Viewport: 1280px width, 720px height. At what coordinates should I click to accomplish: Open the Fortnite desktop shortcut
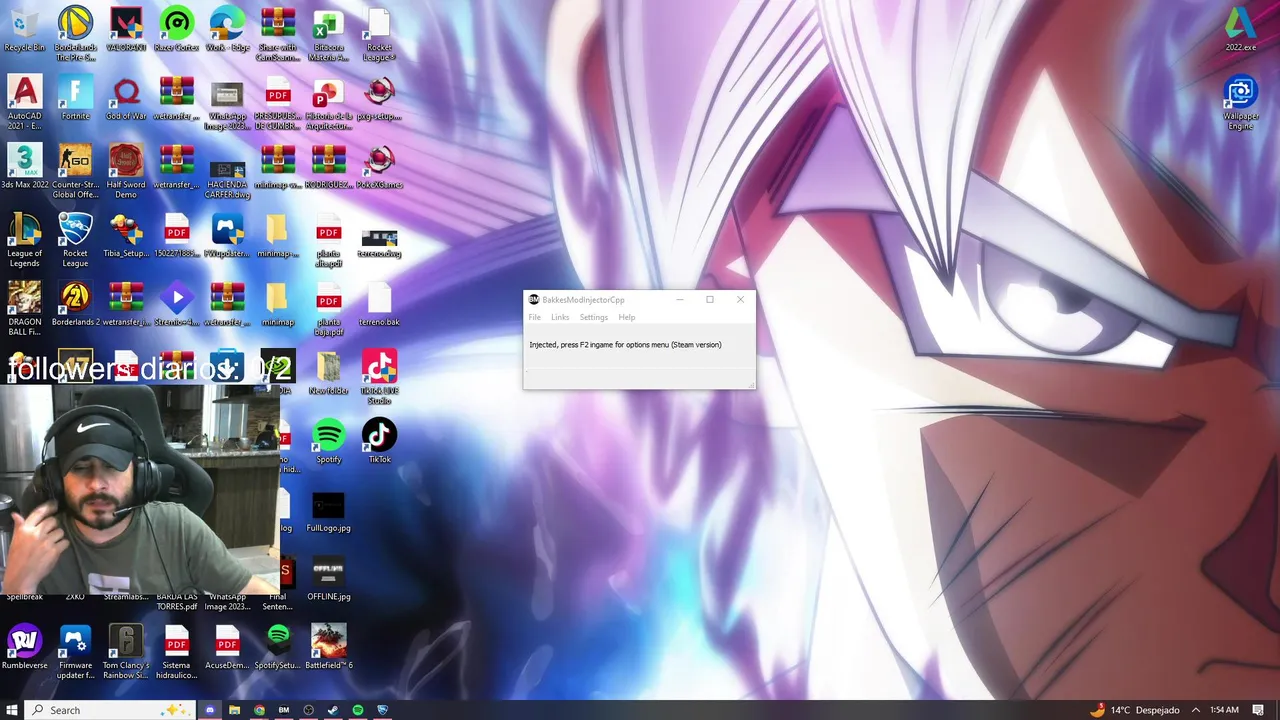(x=75, y=98)
